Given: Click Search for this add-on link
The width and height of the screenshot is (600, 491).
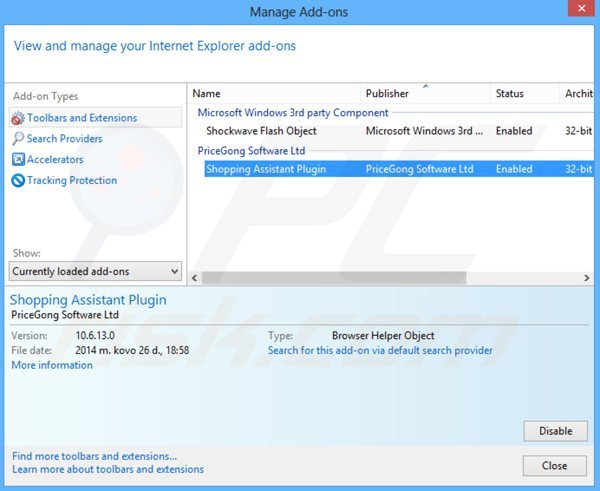Looking at the screenshot, I should click(x=380, y=351).
